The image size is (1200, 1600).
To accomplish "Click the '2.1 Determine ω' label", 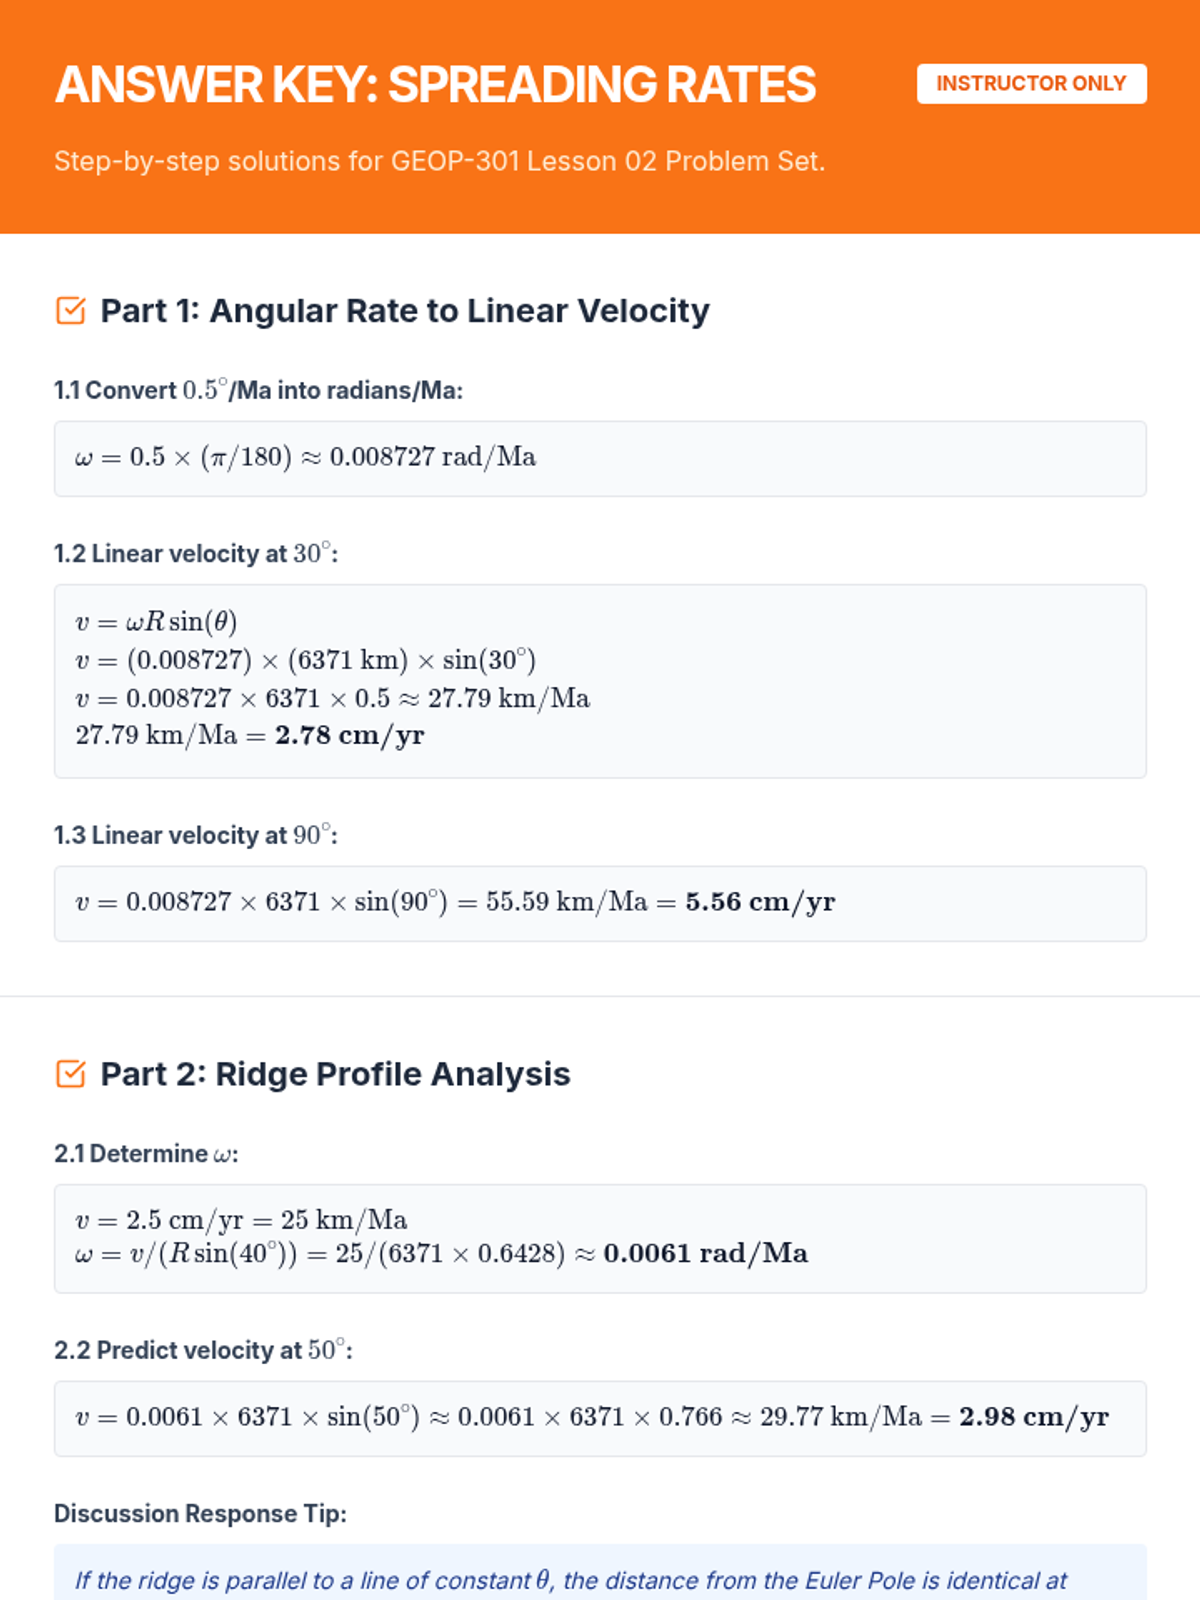I will click(146, 1153).
